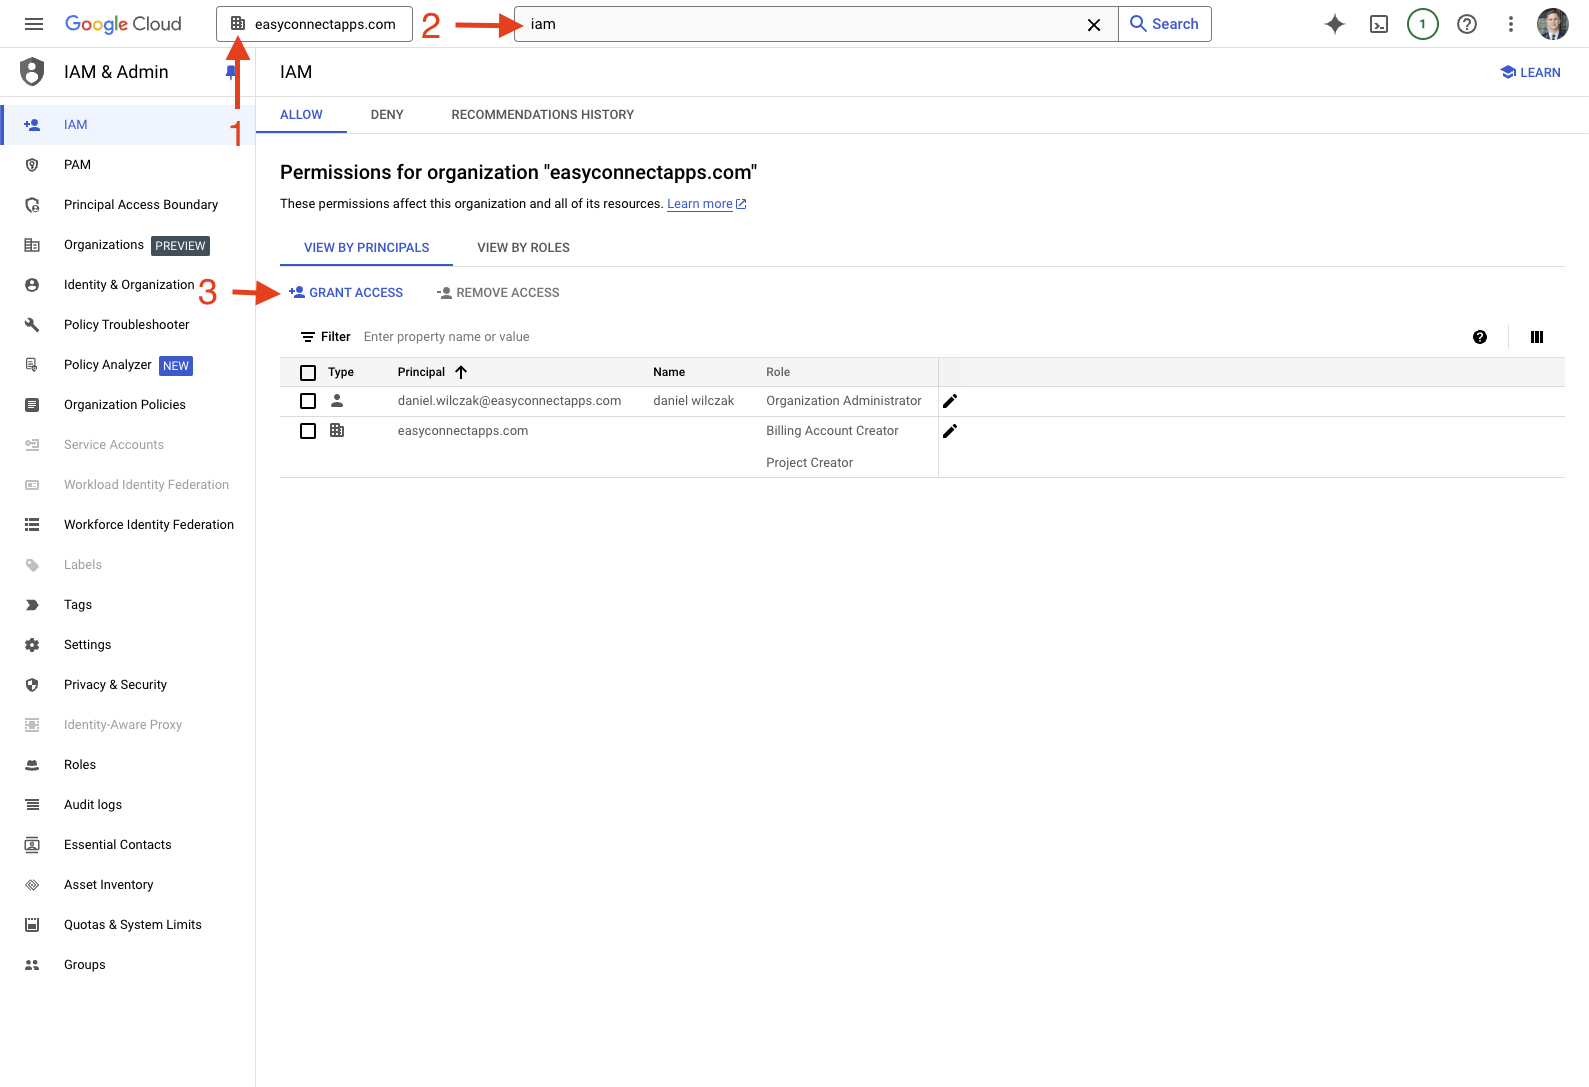Click the Google Cloud logo
The height and width of the screenshot is (1087, 1589).
pos(123,24)
